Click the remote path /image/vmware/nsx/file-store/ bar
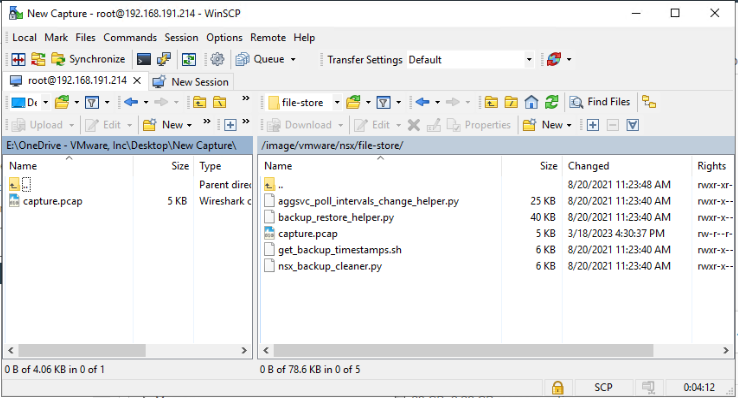738x398 pixels. pyautogui.click(x=497, y=145)
